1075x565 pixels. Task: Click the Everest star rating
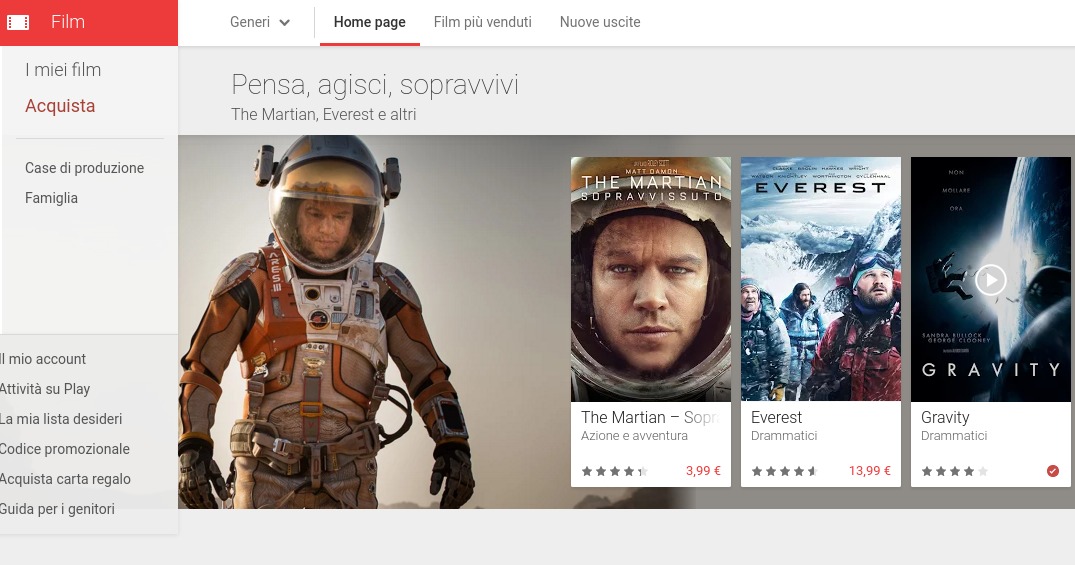coord(785,472)
